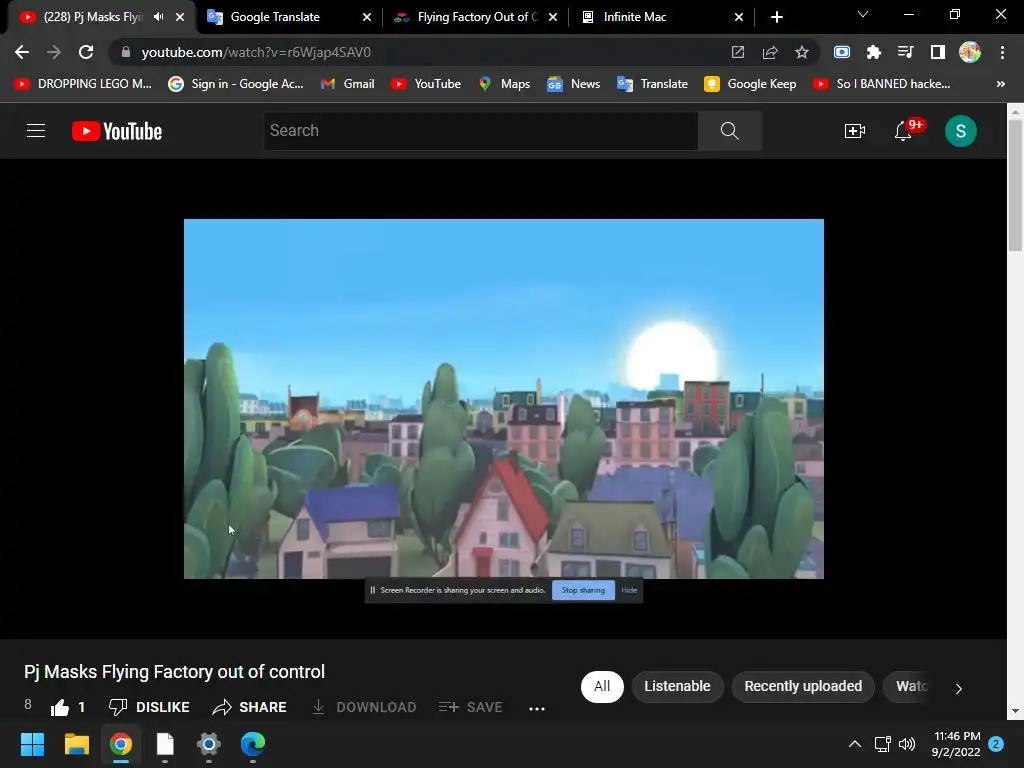Select the All filter chip

(x=602, y=686)
